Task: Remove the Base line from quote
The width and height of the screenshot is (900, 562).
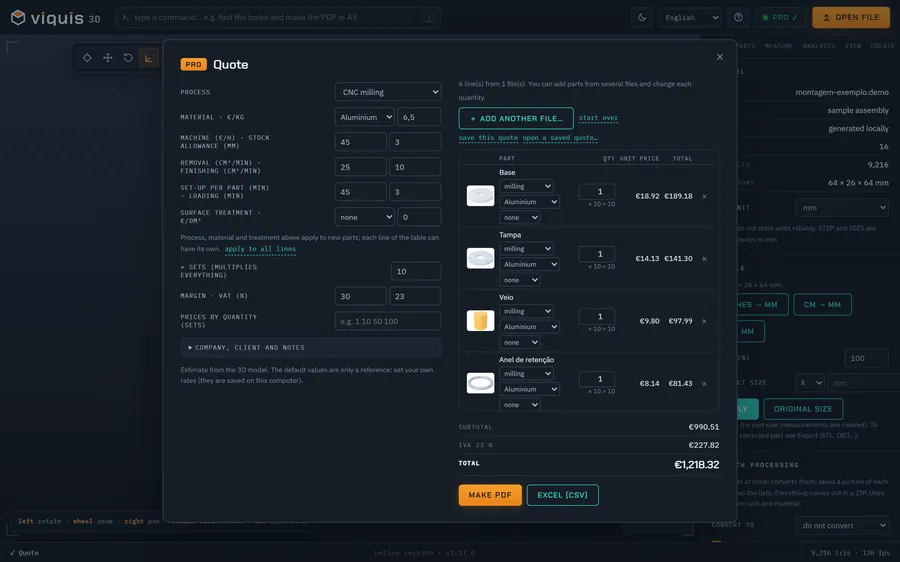Action: pos(704,196)
